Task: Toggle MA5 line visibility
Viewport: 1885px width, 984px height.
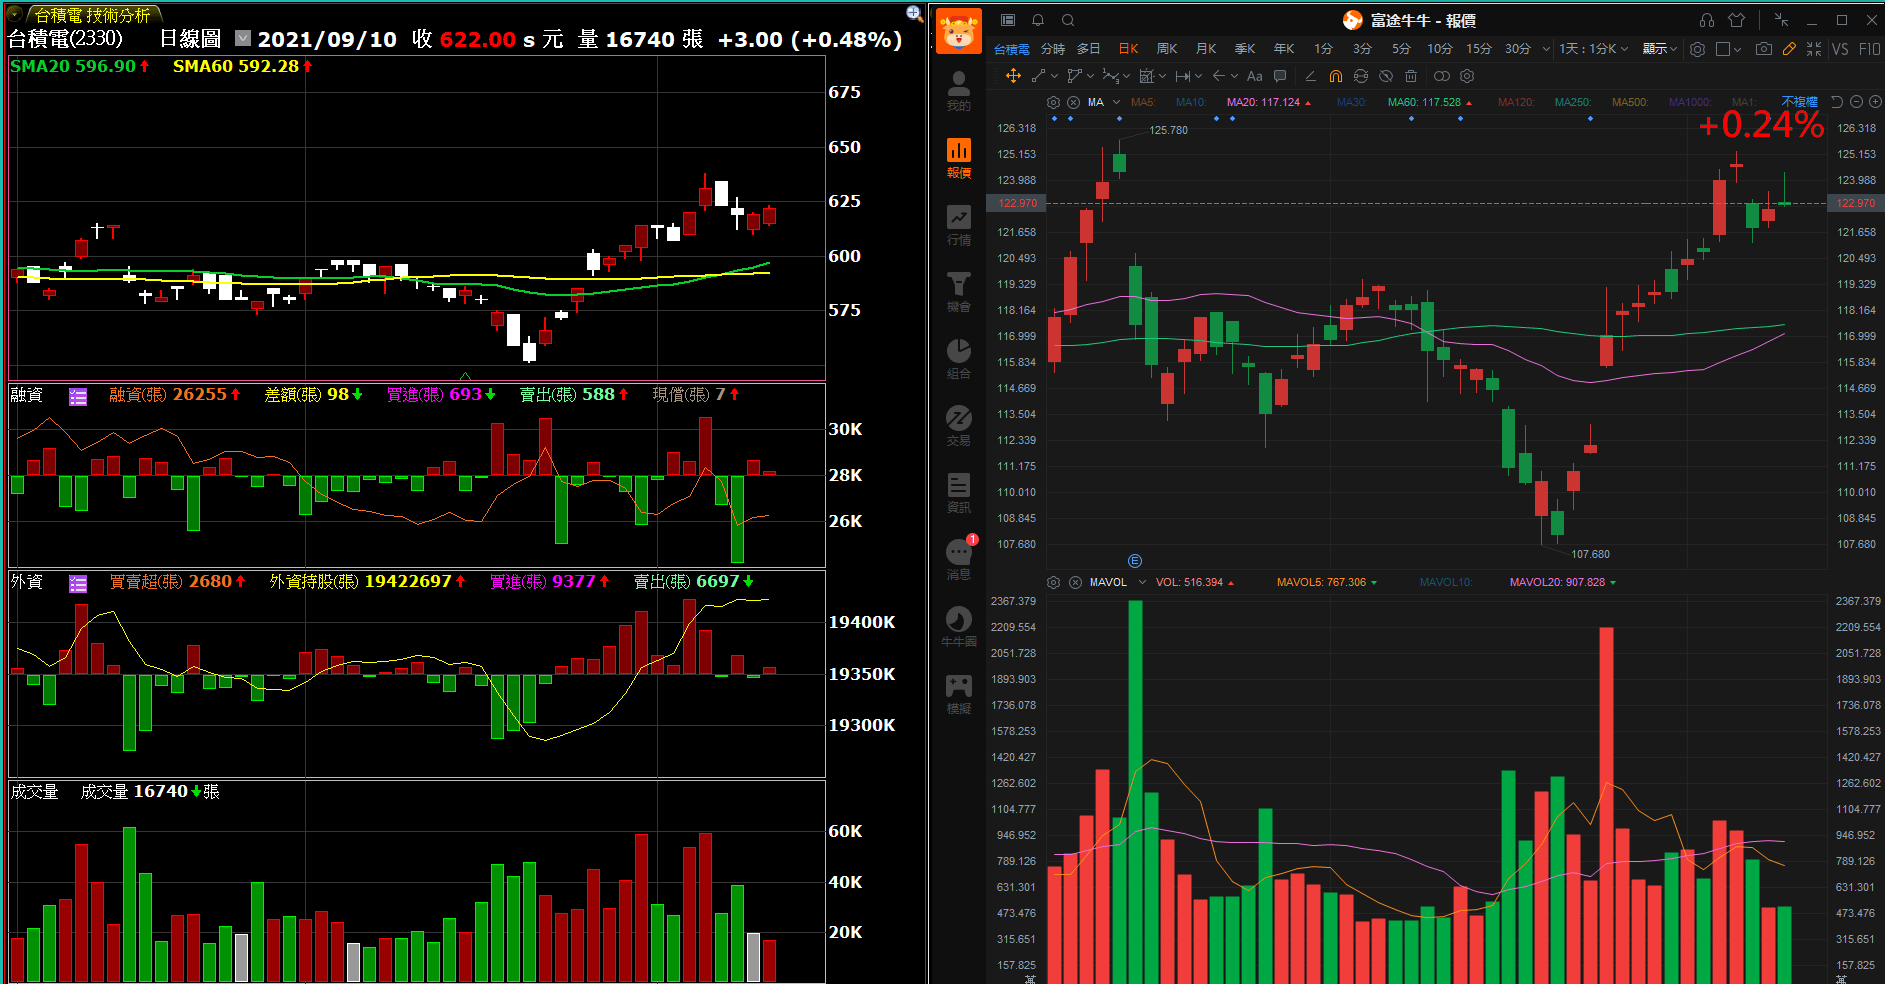Action: [x=1143, y=102]
